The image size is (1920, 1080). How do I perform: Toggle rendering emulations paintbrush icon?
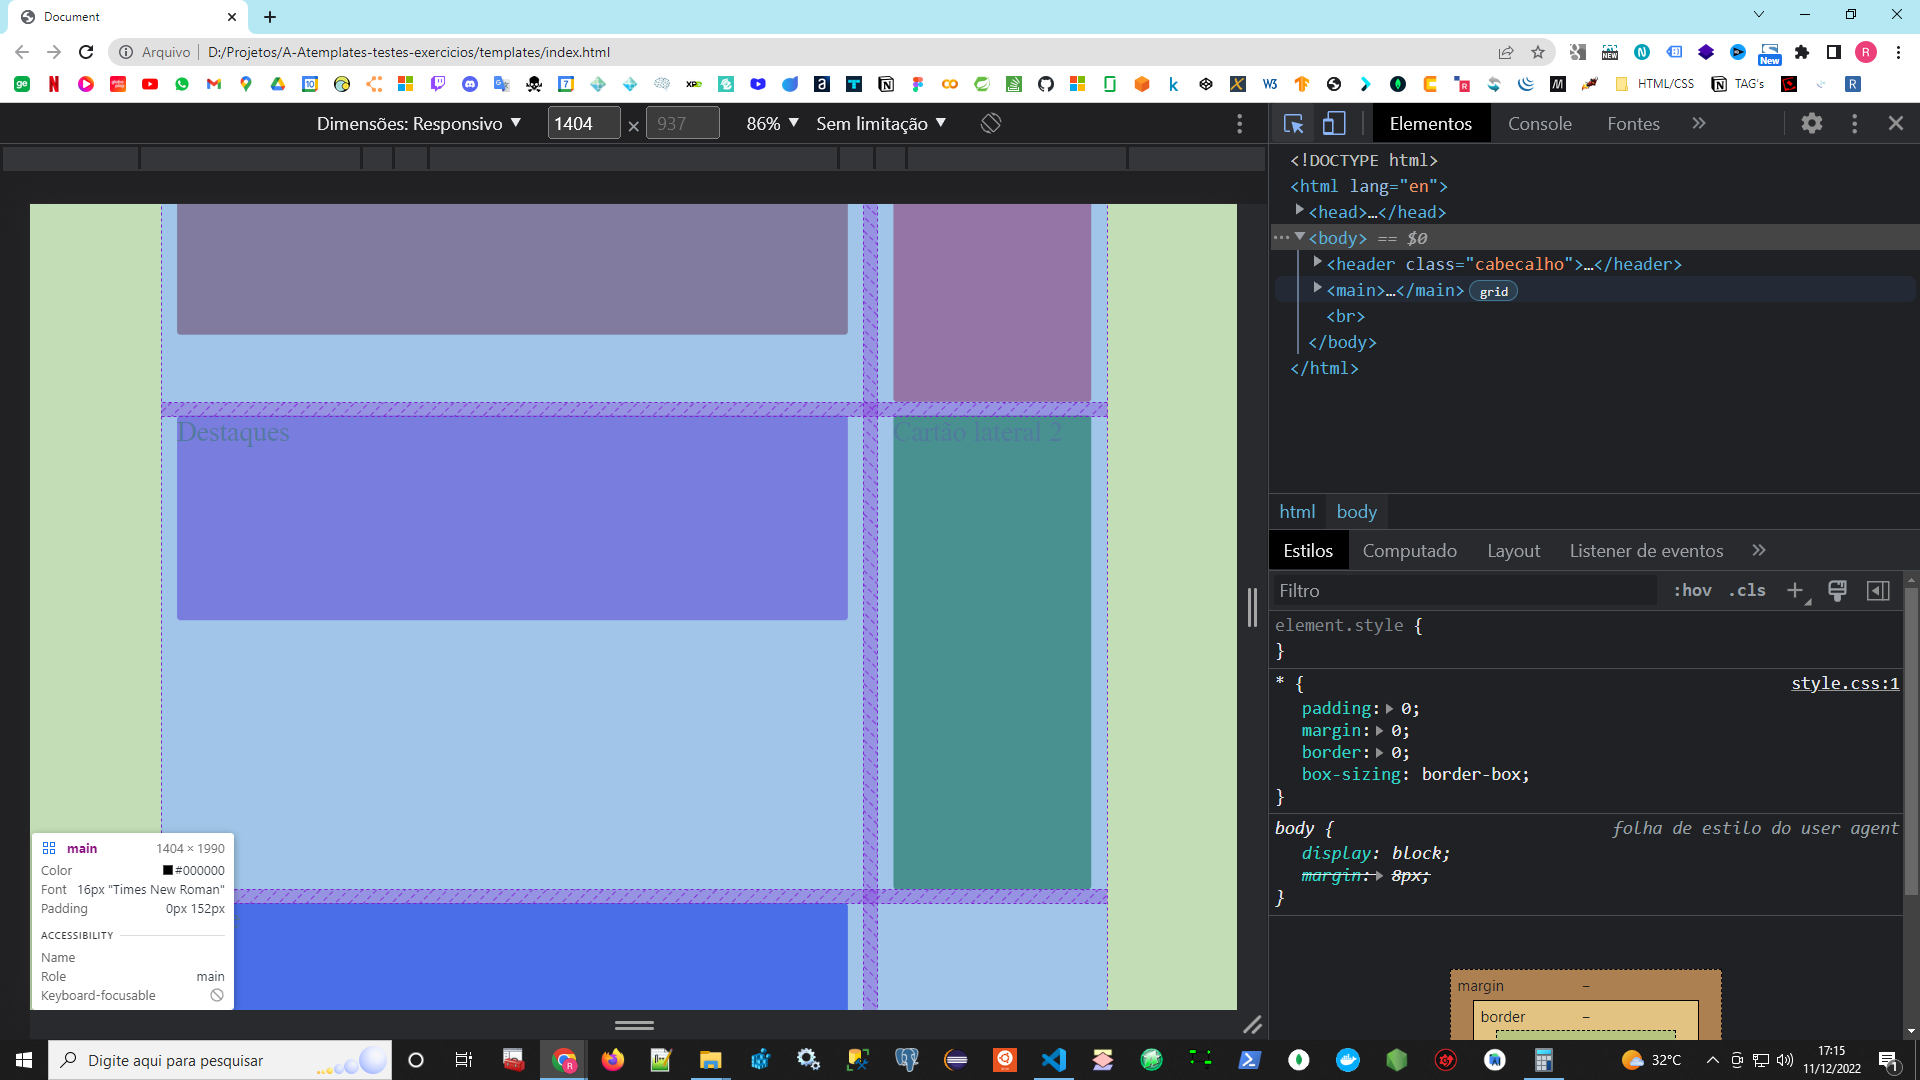coord(1837,591)
